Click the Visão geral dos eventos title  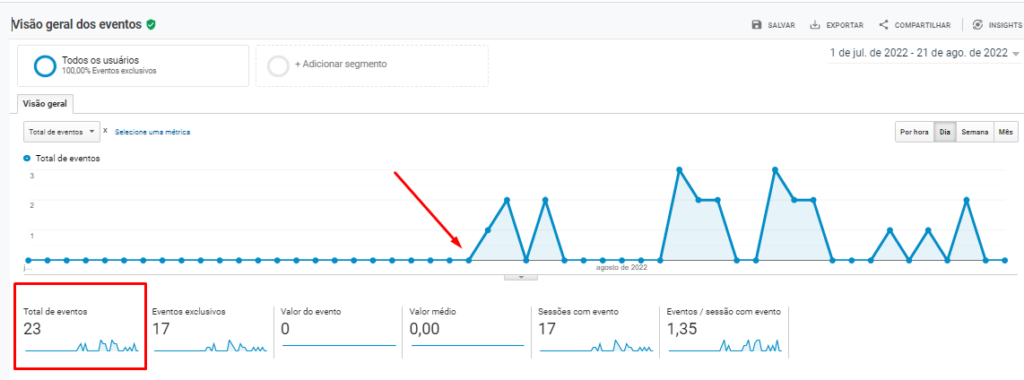76,25
